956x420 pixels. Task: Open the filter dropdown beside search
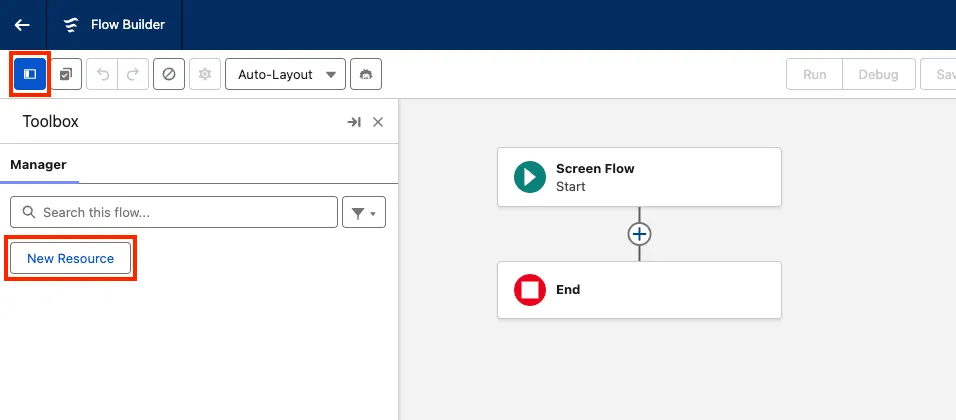pyautogui.click(x=363, y=212)
